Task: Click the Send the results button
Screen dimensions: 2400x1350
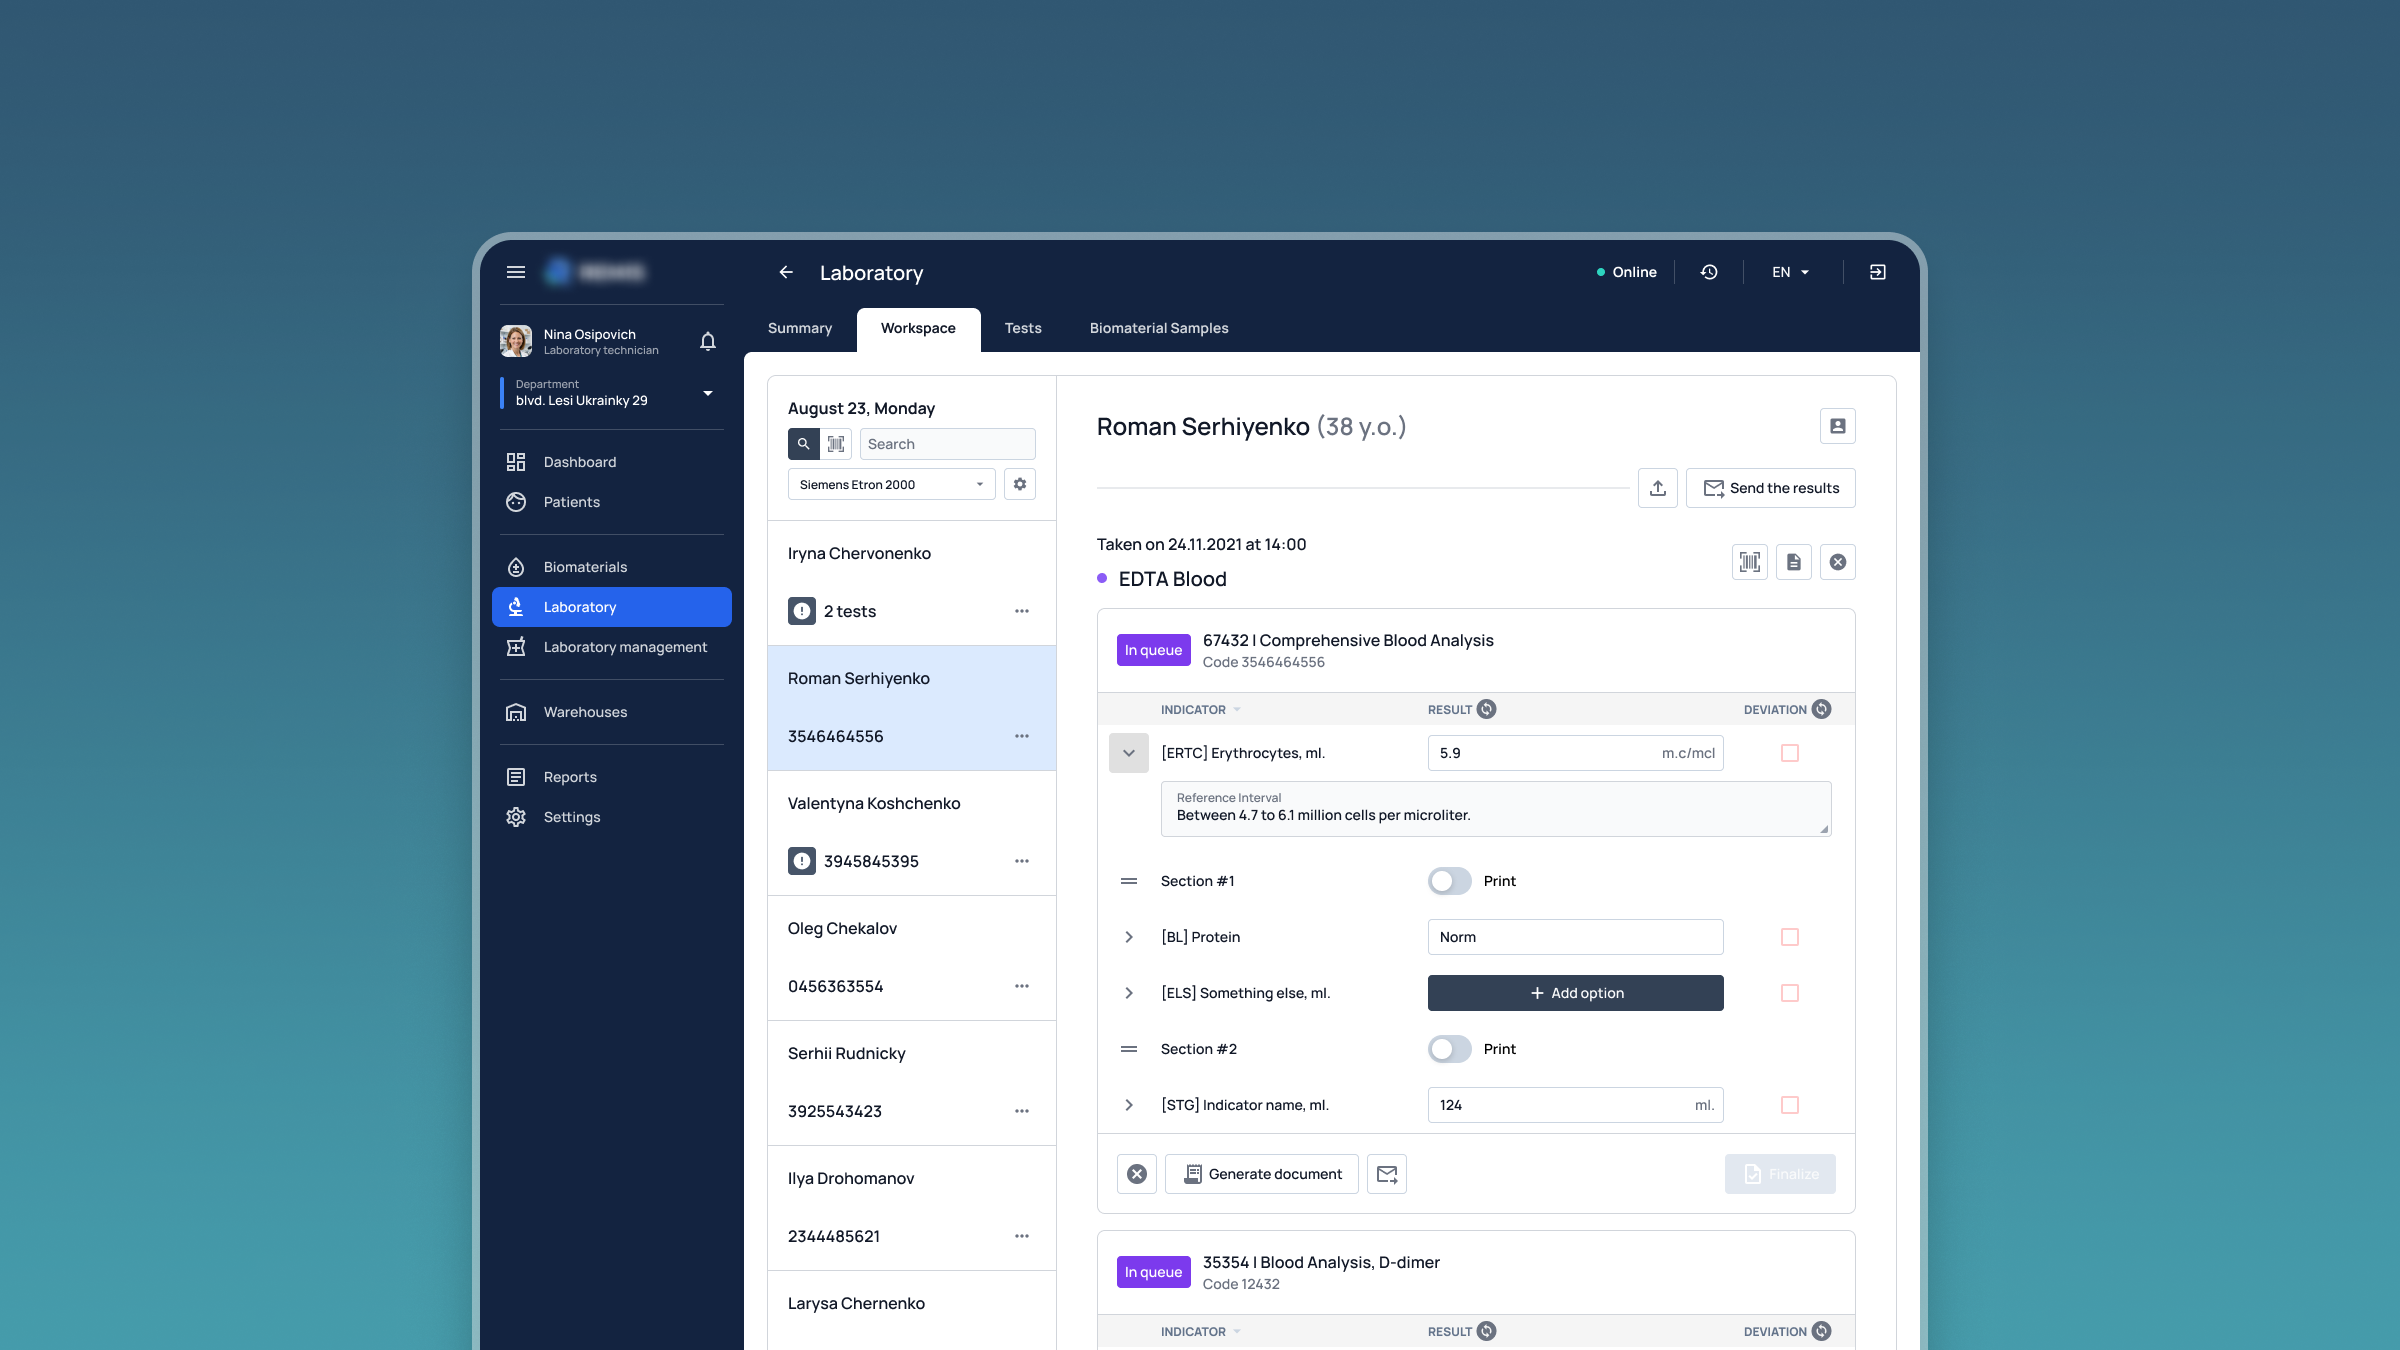Action: (x=1770, y=488)
